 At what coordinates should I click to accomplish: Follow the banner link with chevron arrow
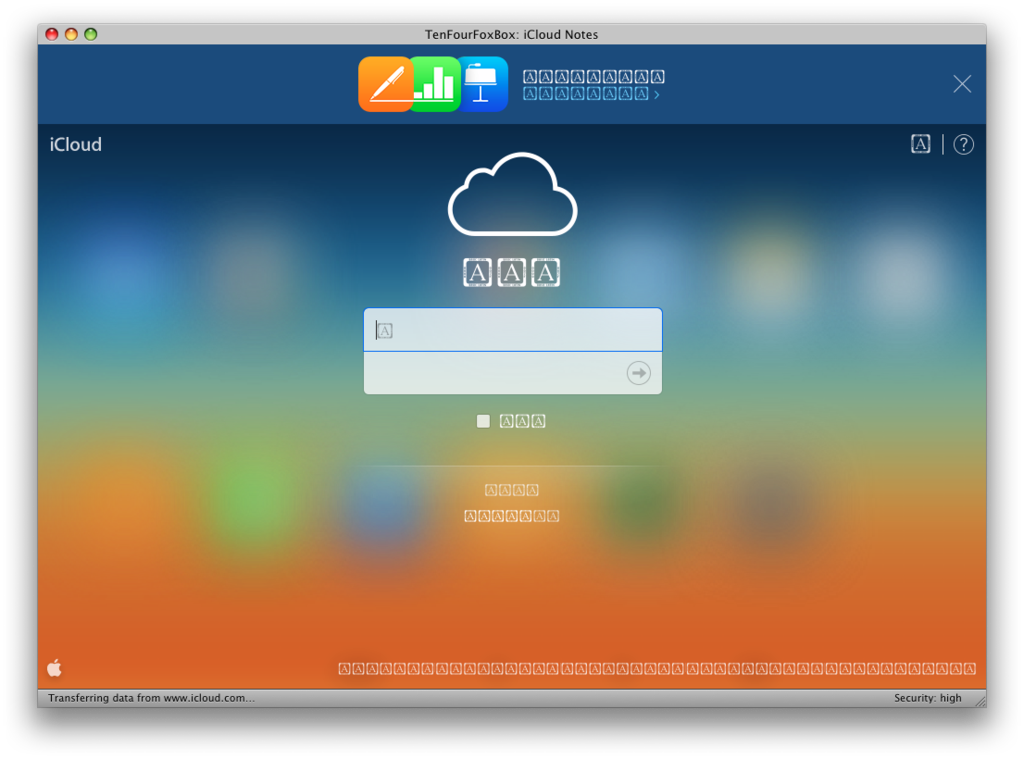[x=591, y=94]
